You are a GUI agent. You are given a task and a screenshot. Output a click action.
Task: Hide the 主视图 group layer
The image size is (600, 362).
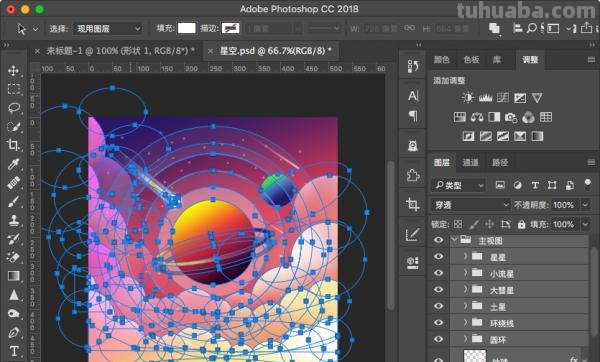point(439,240)
